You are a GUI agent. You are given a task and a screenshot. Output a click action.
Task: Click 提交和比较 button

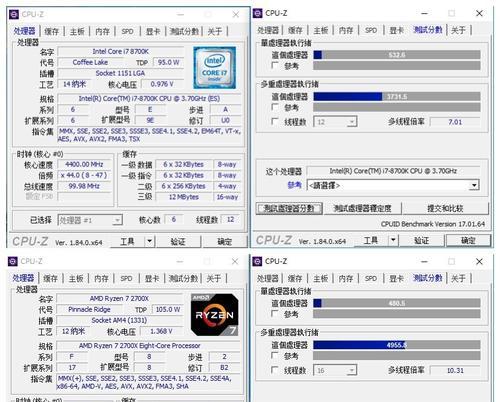(x=445, y=209)
